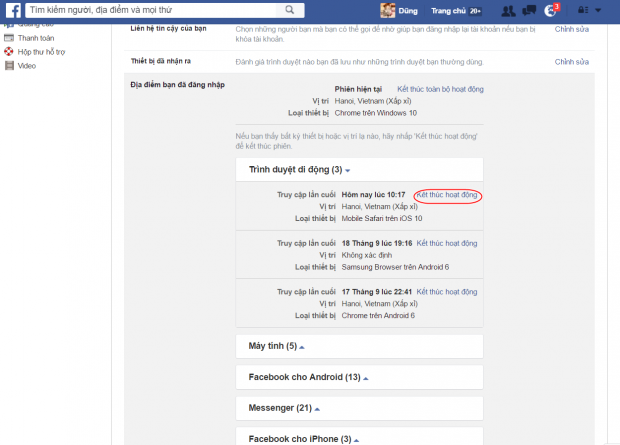Click Kết thúc toàn bộ hoạt động link
Image resolution: width=620 pixels, height=445 pixels.
[x=440, y=89]
